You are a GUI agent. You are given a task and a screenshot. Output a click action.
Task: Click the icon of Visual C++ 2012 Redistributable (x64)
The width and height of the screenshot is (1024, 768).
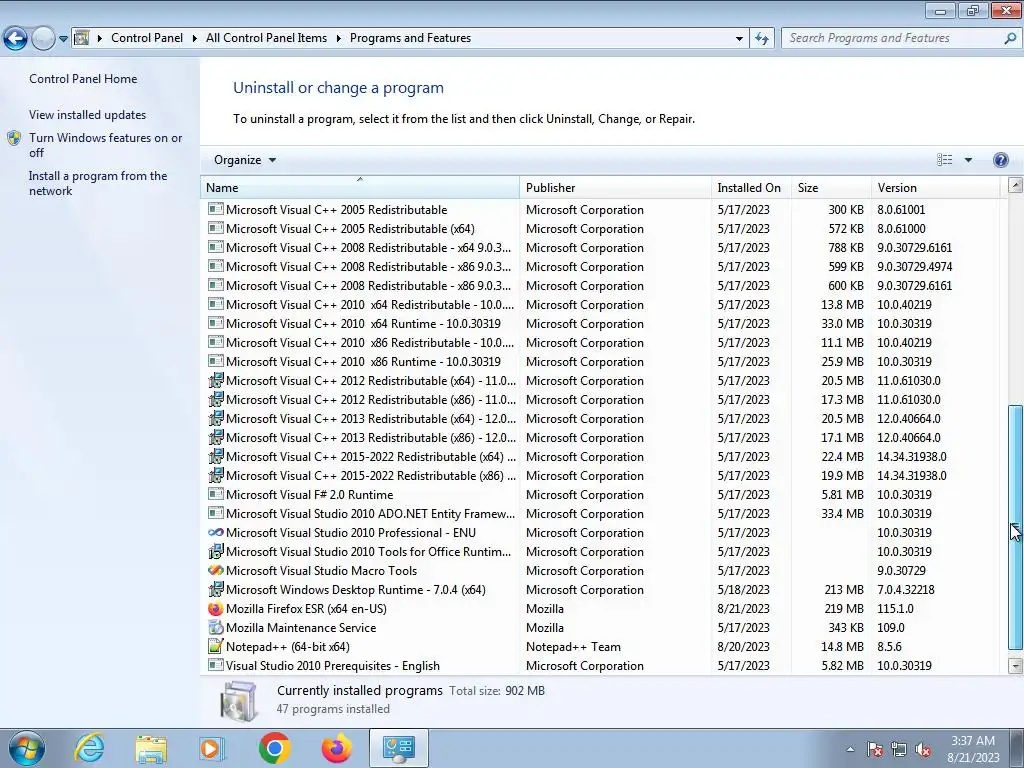tap(216, 380)
